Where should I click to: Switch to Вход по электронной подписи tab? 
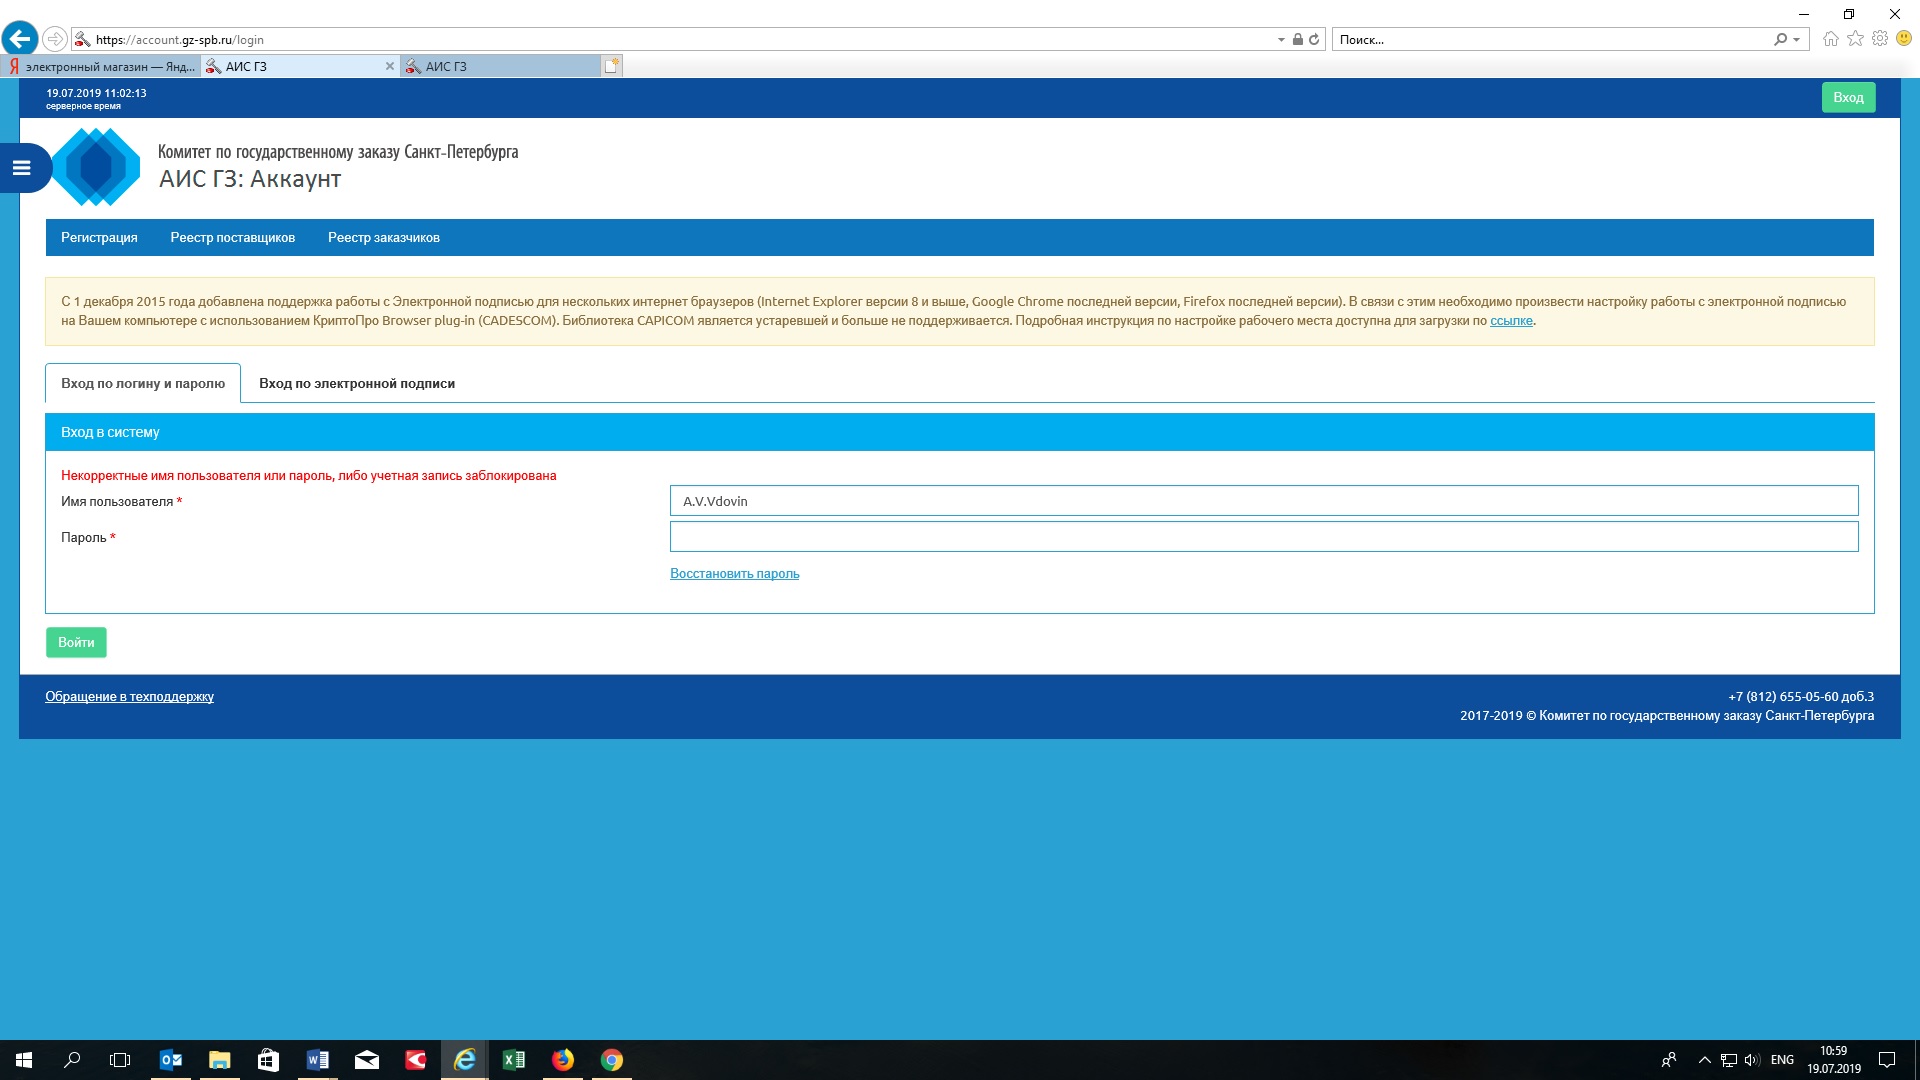tap(356, 383)
